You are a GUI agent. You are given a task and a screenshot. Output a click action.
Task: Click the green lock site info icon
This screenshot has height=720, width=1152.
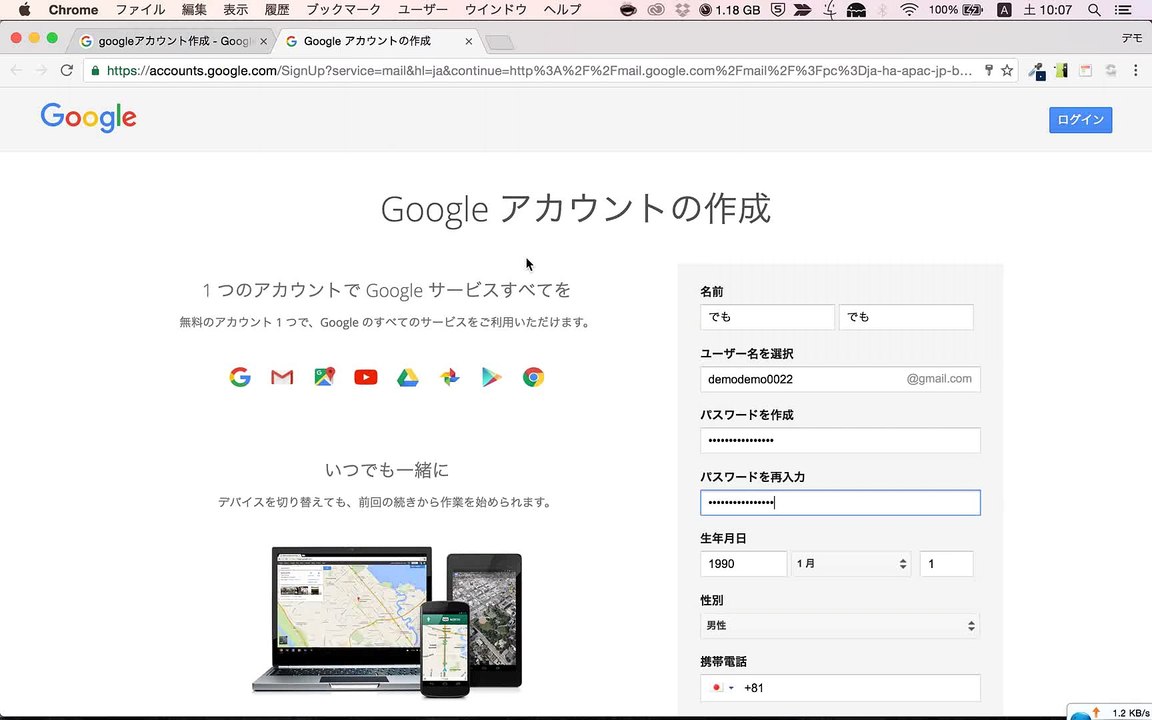95,71
